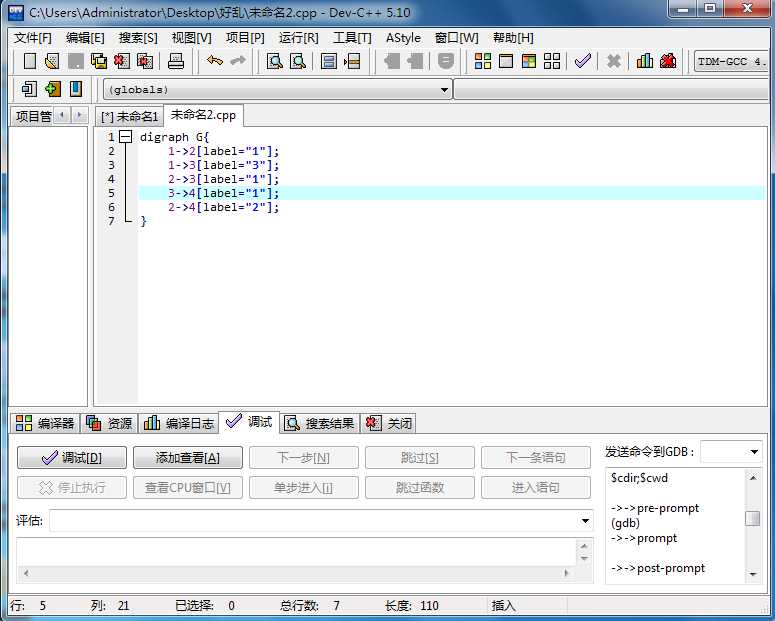Switch to 编译日志 bottom tab
775x621 pixels.
click(179, 423)
